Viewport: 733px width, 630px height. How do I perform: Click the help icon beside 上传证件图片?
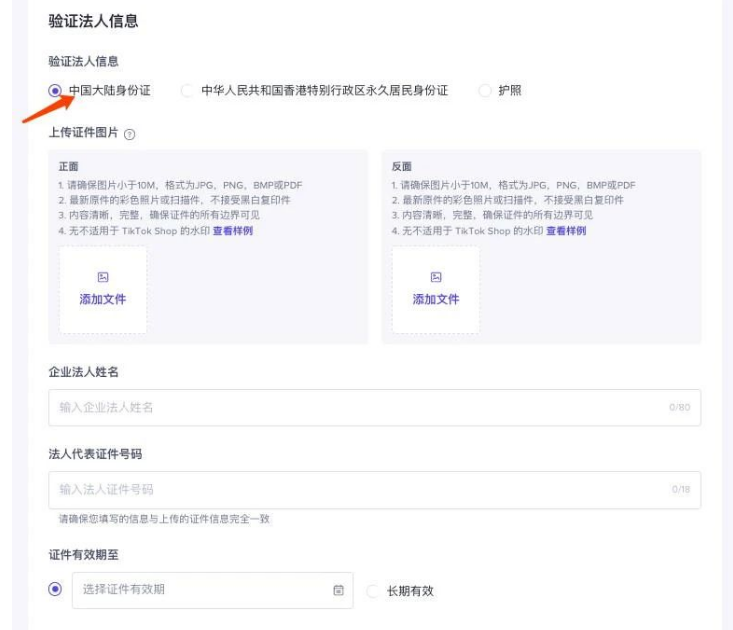(130, 133)
